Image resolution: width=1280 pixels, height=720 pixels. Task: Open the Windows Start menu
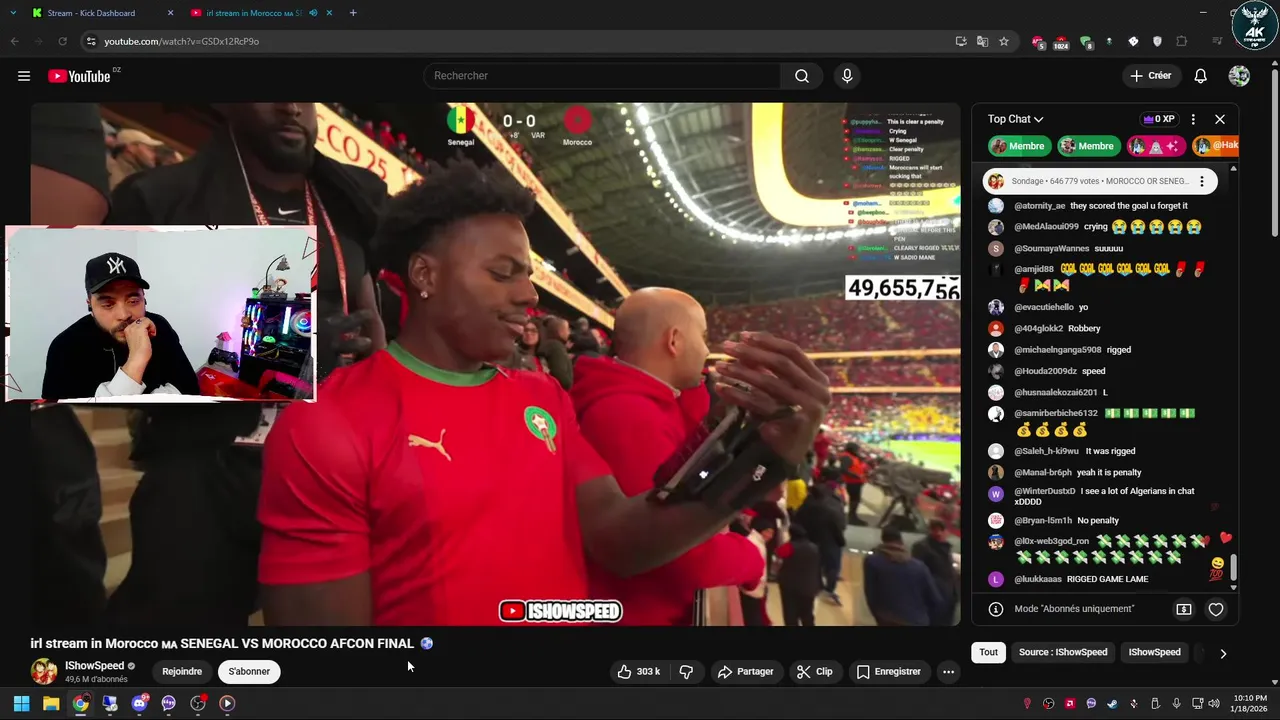click(x=21, y=703)
